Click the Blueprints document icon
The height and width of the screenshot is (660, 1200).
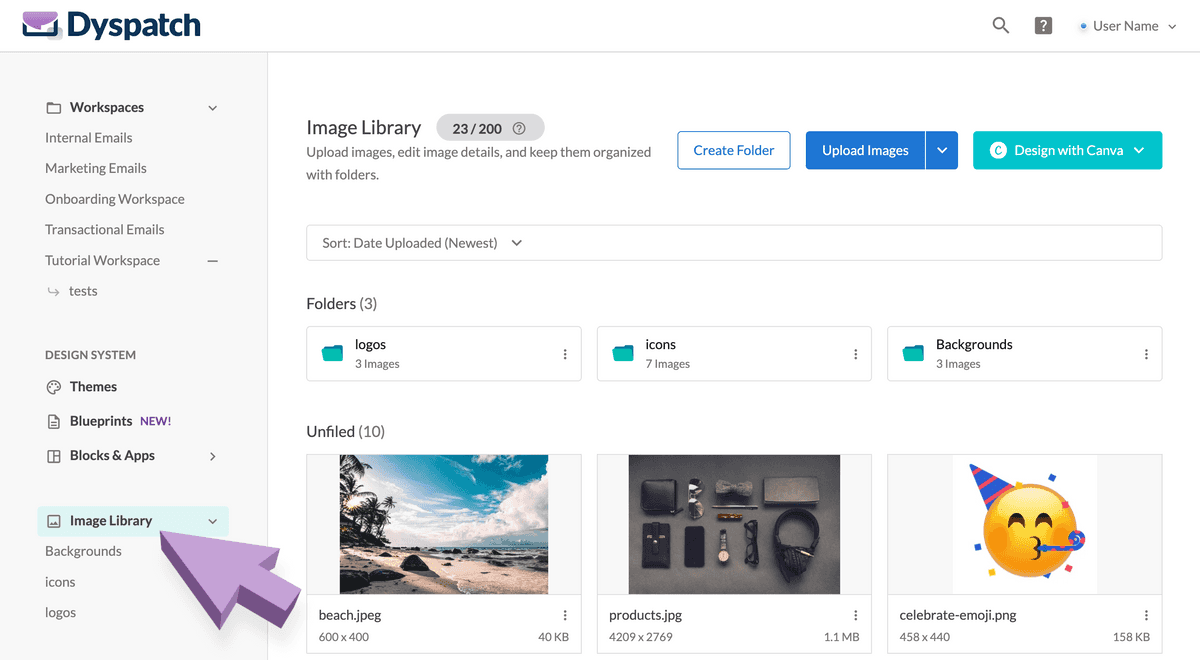click(54, 422)
